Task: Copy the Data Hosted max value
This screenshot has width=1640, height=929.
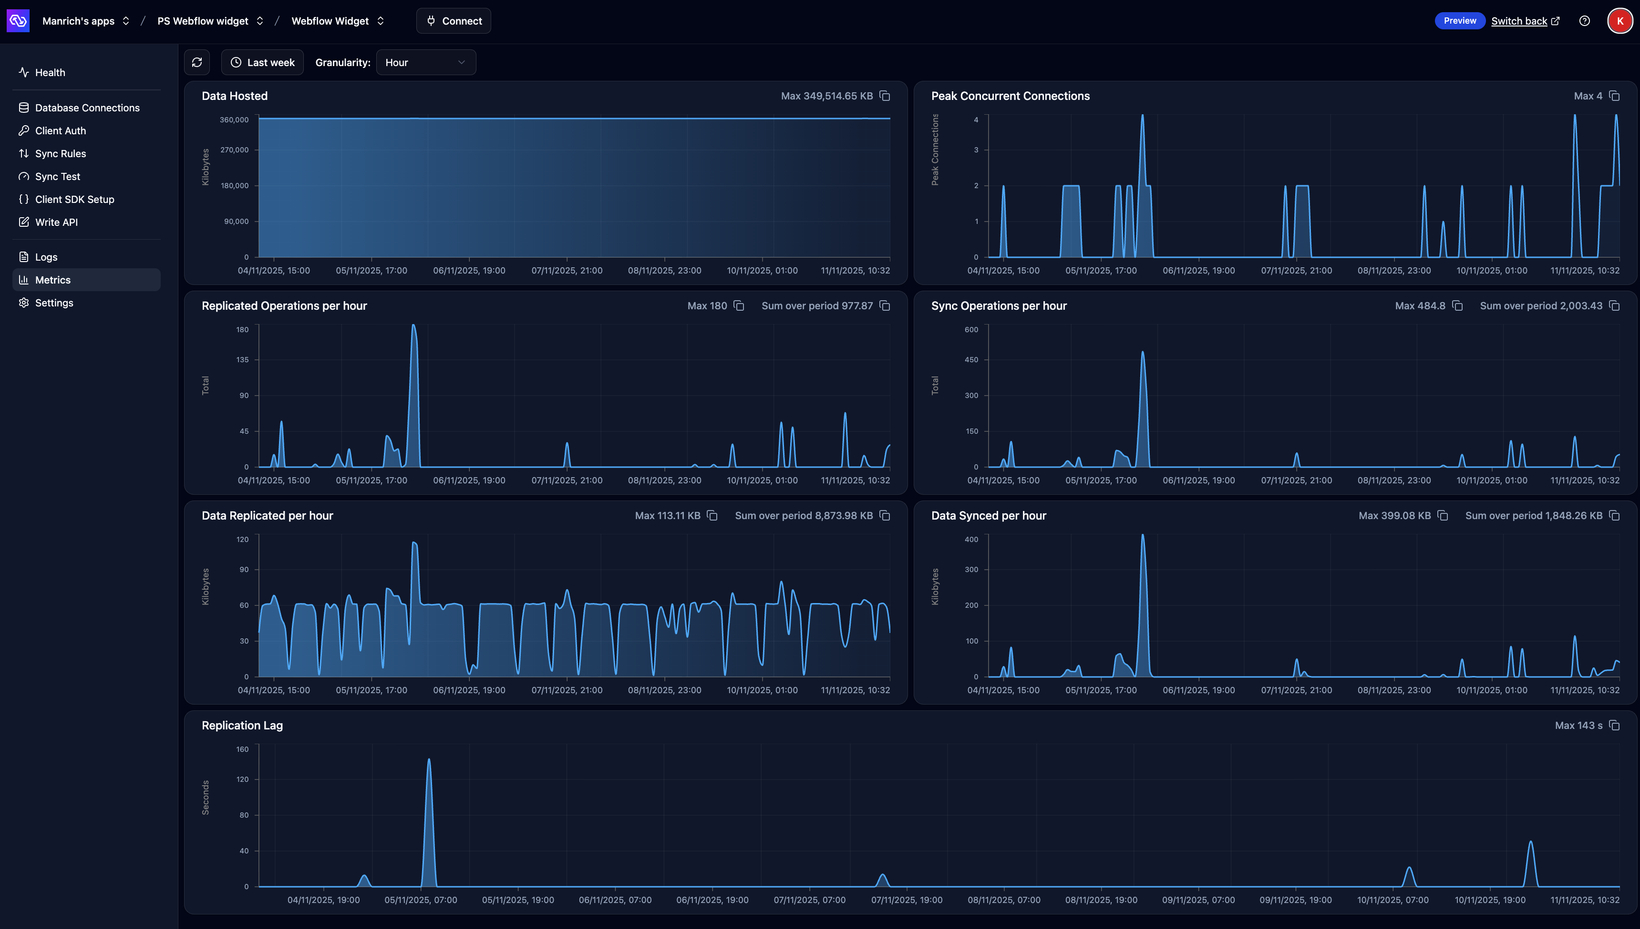Action: [x=884, y=96]
